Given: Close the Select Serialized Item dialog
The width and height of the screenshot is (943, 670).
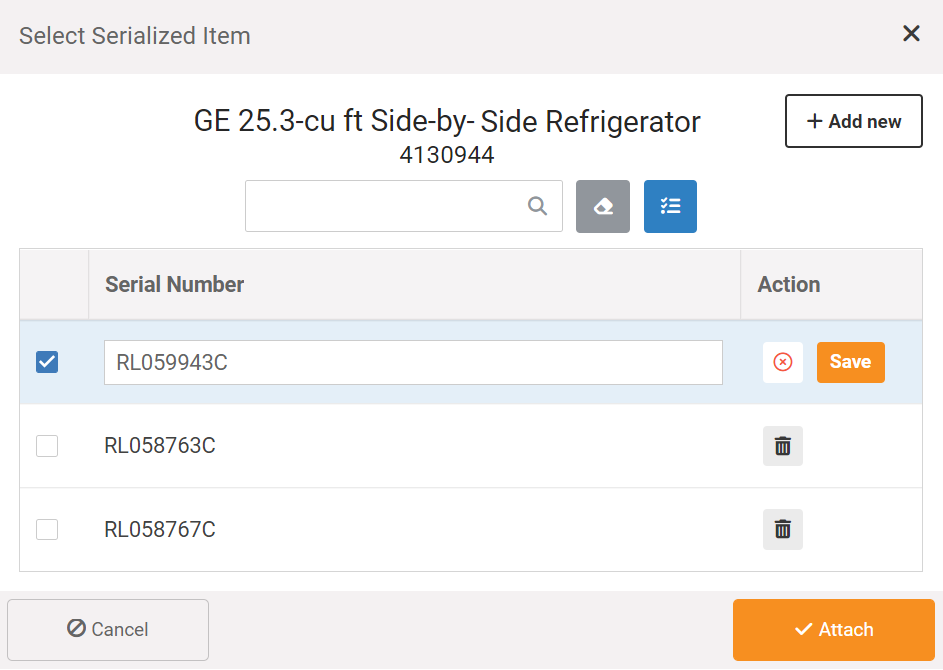Looking at the screenshot, I should [x=911, y=34].
